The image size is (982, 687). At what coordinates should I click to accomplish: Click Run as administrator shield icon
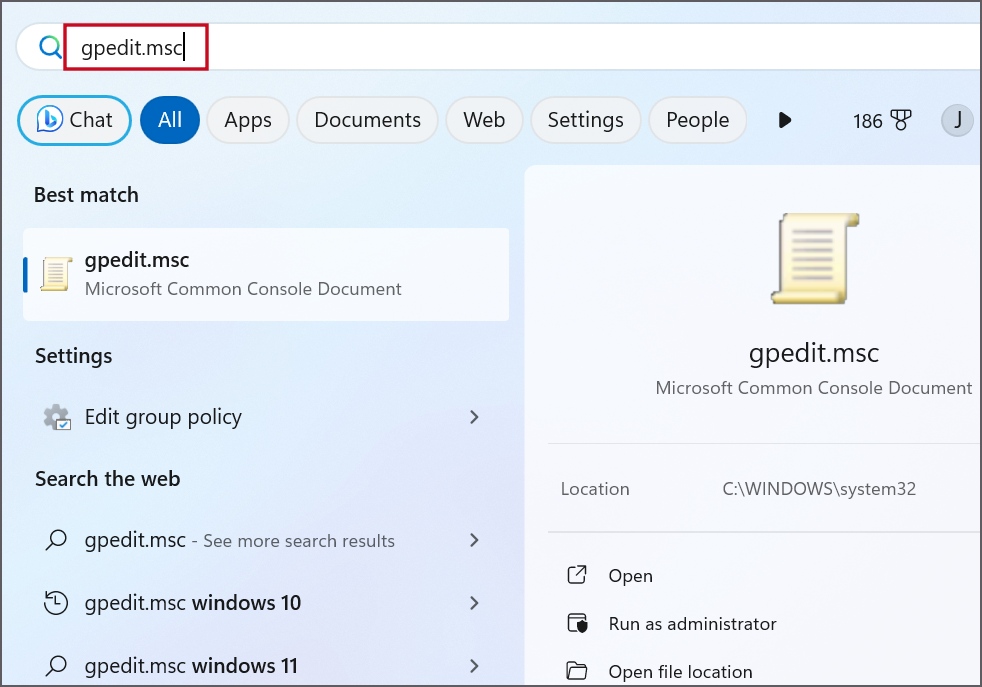(577, 624)
